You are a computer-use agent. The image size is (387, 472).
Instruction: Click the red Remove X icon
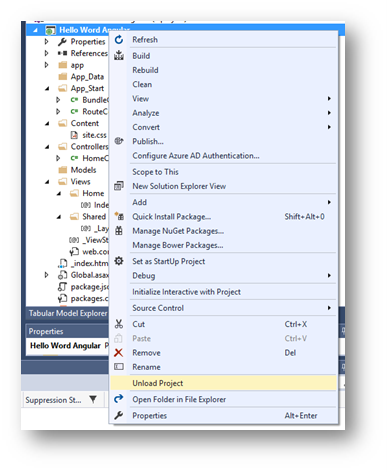(x=118, y=352)
